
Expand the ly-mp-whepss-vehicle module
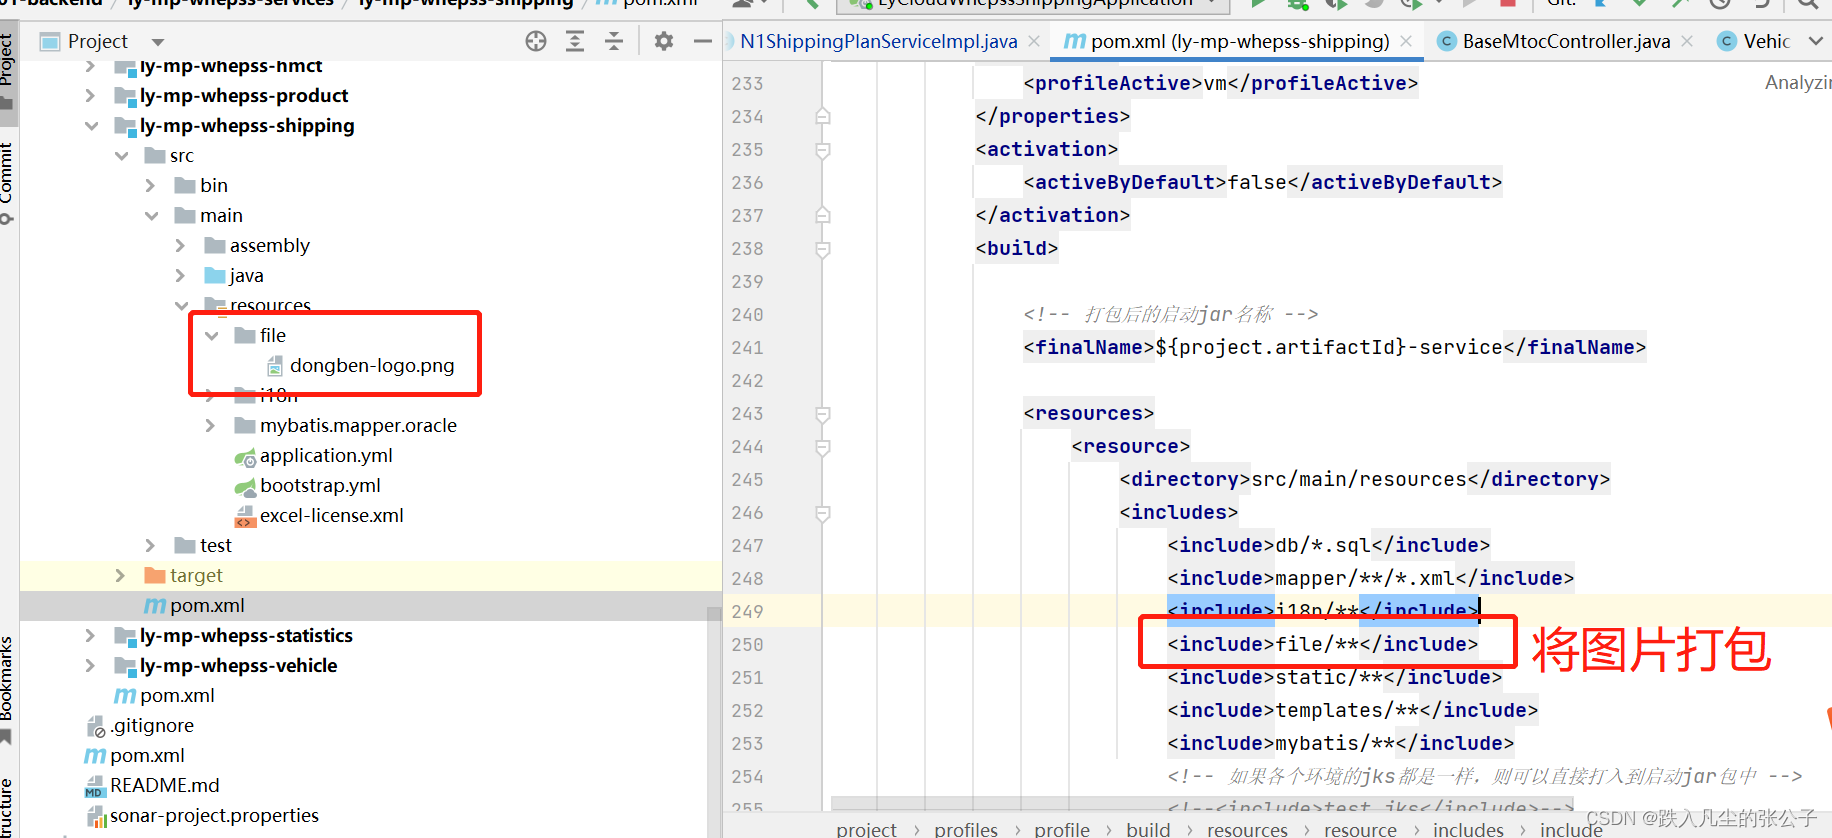point(90,665)
